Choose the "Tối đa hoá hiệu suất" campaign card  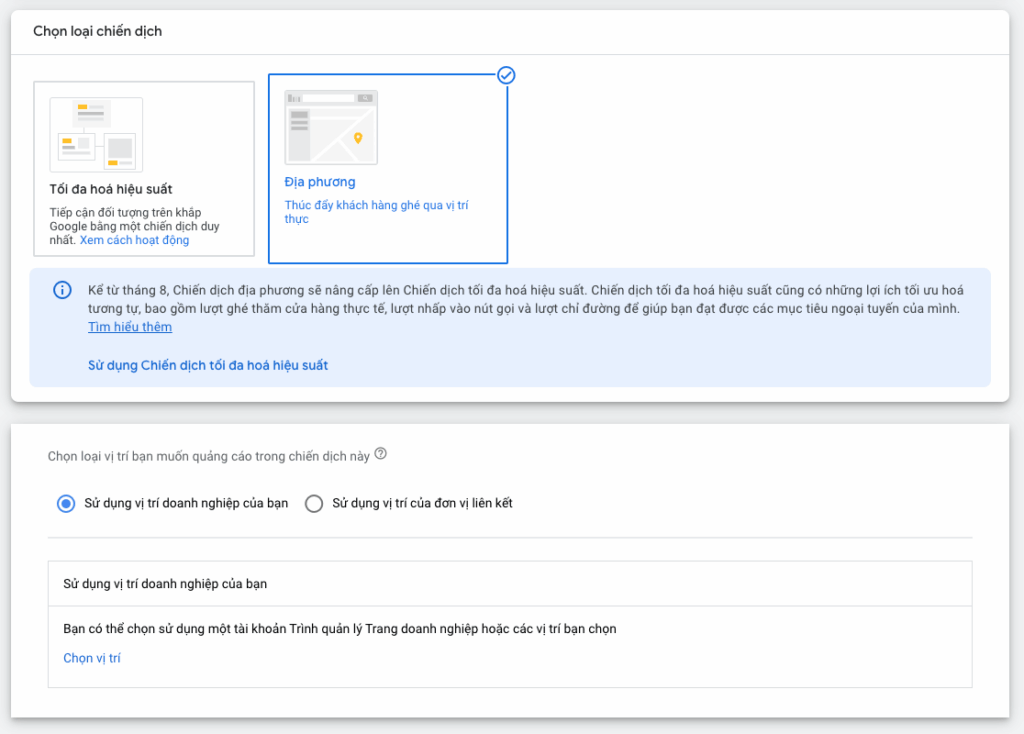[144, 169]
